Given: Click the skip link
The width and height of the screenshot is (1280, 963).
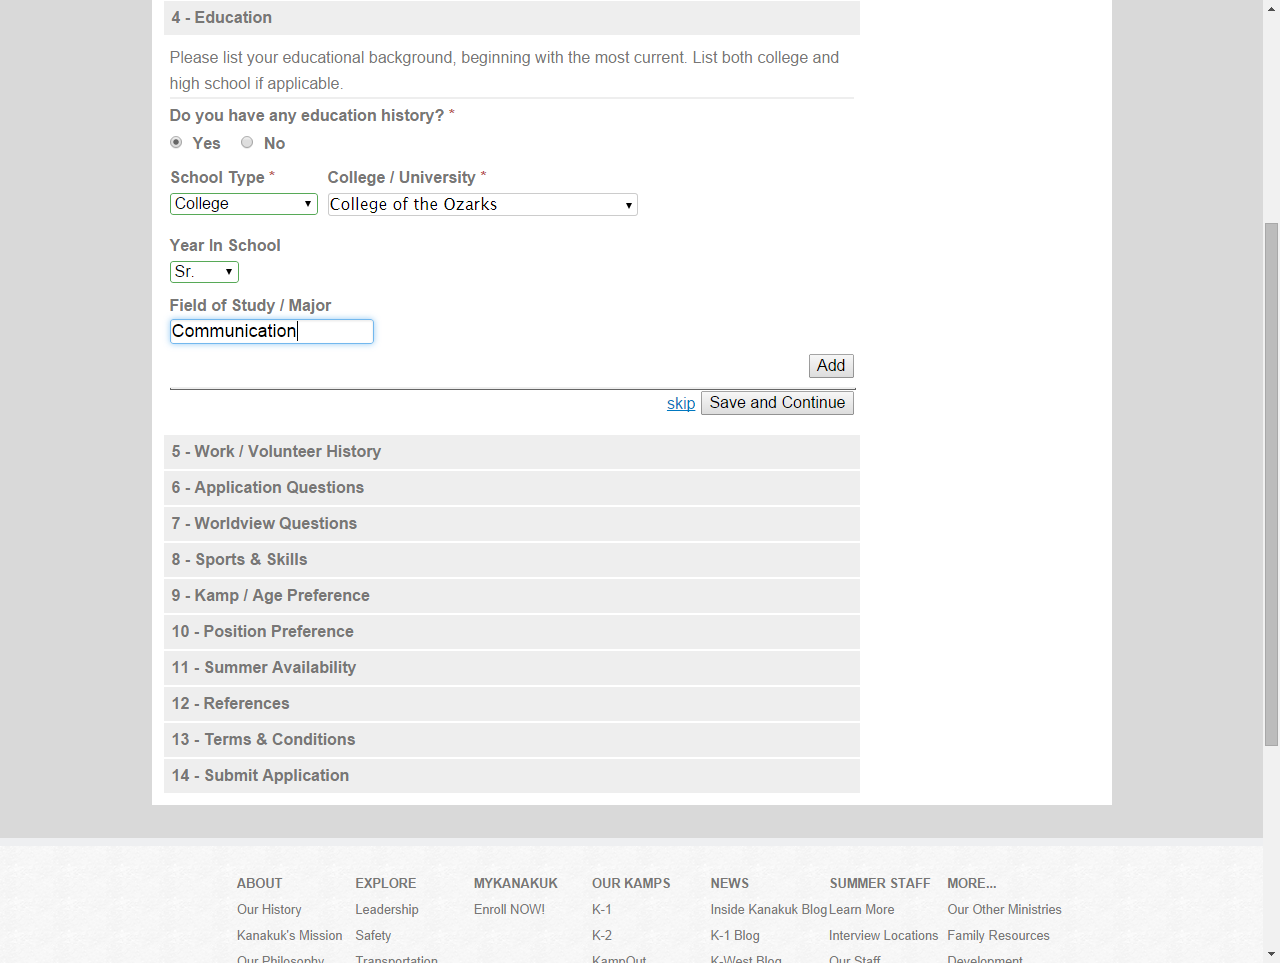Looking at the screenshot, I should (x=680, y=403).
